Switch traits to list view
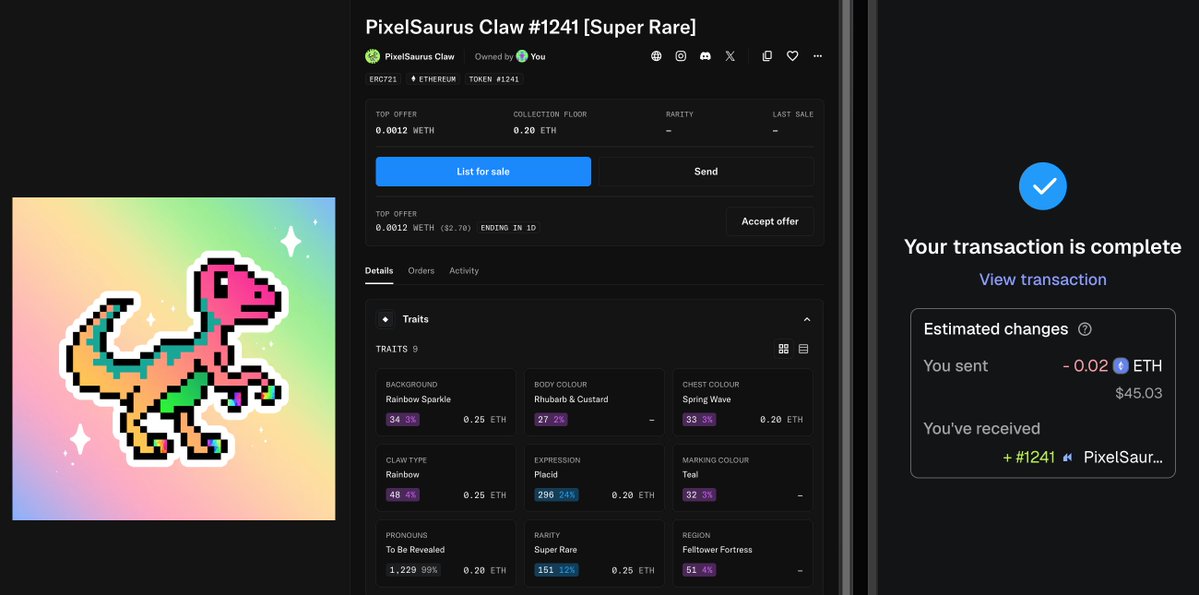The height and width of the screenshot is (595, 1199). coord(803,349)
